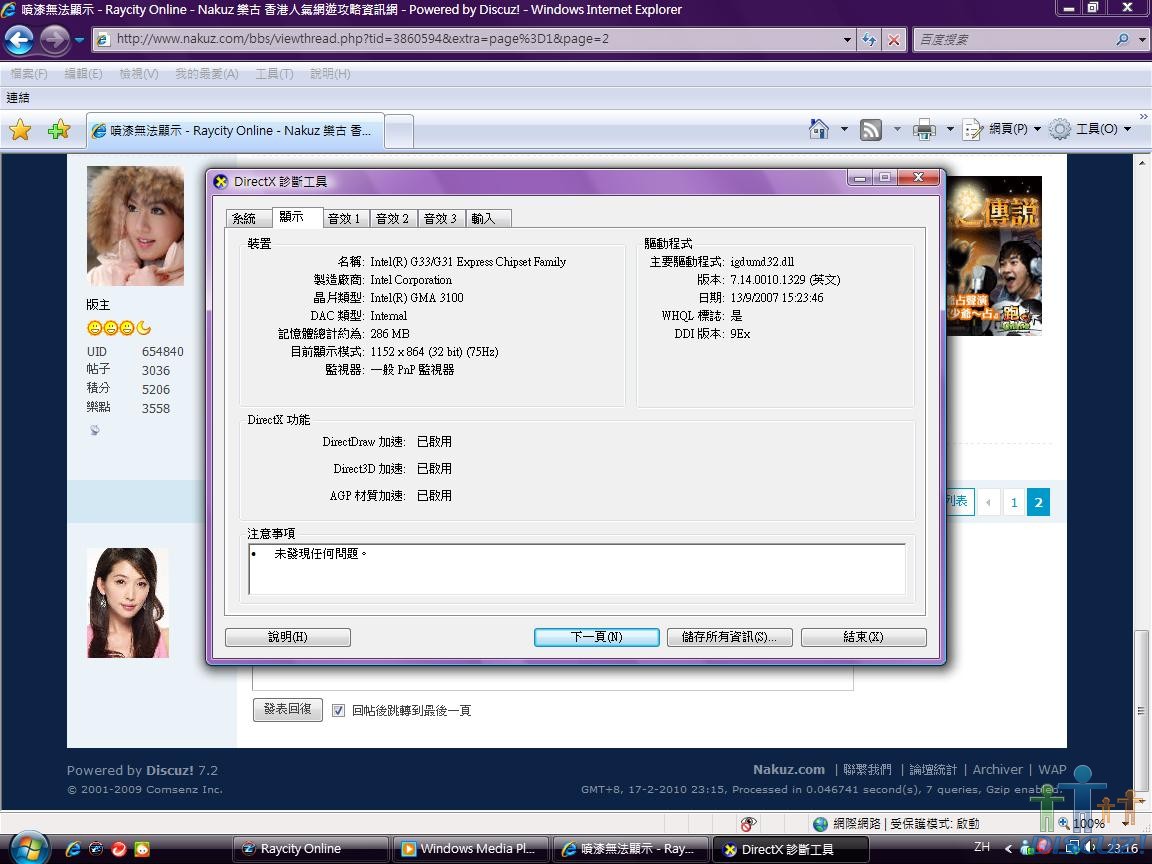Open the search provider dropdown arrow

point(1142,40)
